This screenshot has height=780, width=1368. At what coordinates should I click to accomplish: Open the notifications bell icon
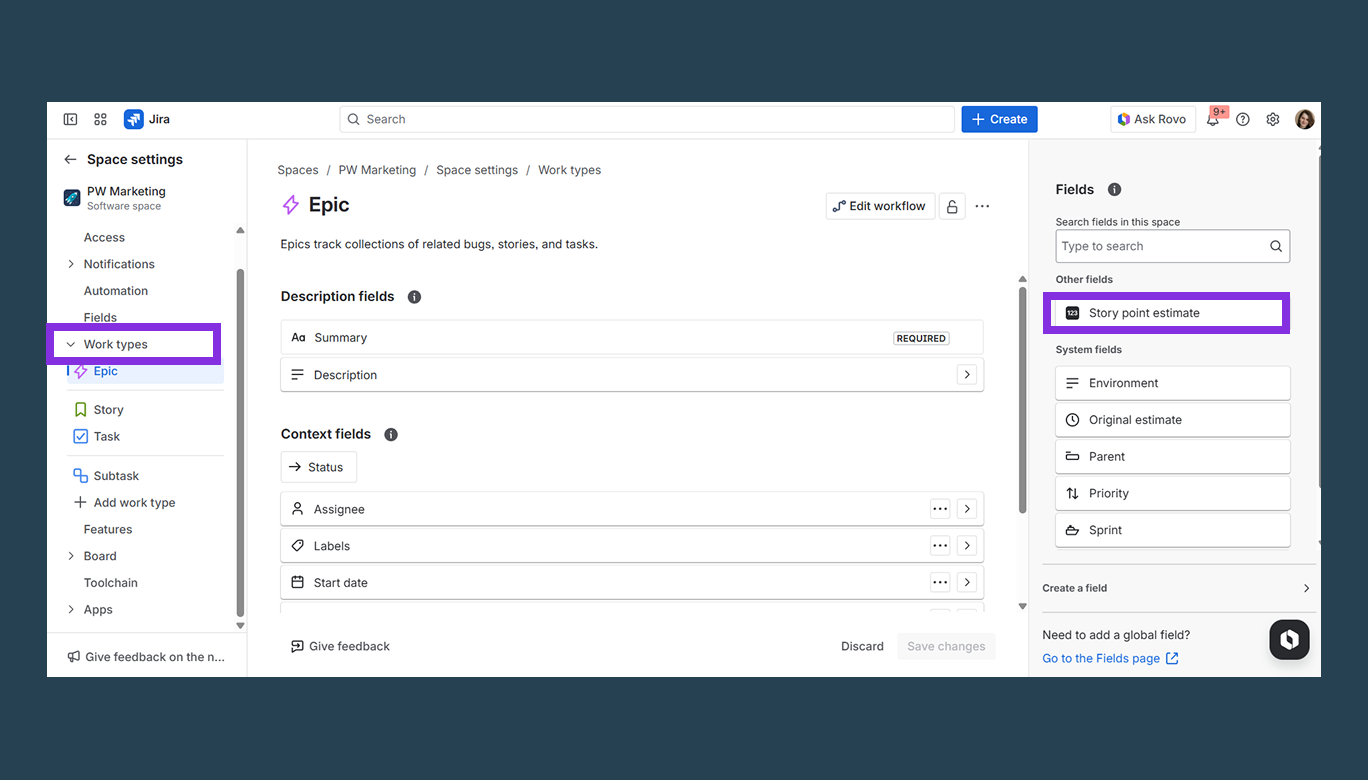click(1213, 119)
